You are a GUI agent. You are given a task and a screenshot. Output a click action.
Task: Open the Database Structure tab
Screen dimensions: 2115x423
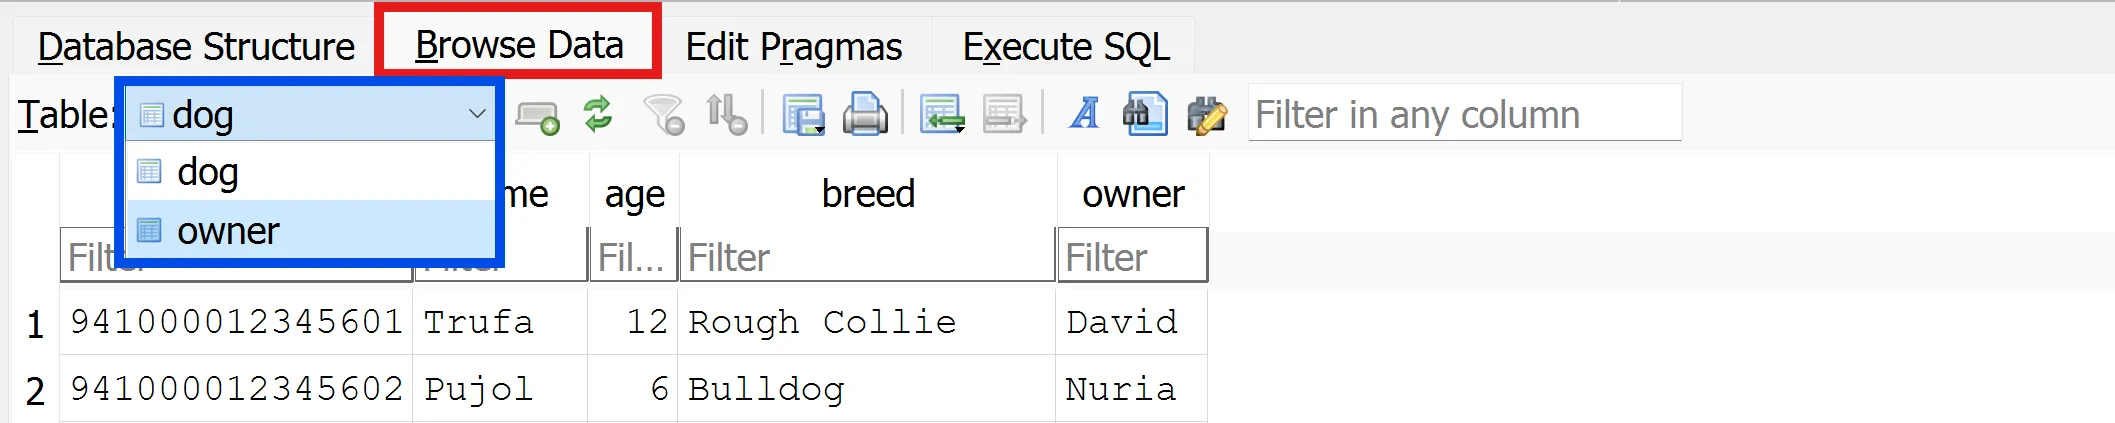[196, 47]
